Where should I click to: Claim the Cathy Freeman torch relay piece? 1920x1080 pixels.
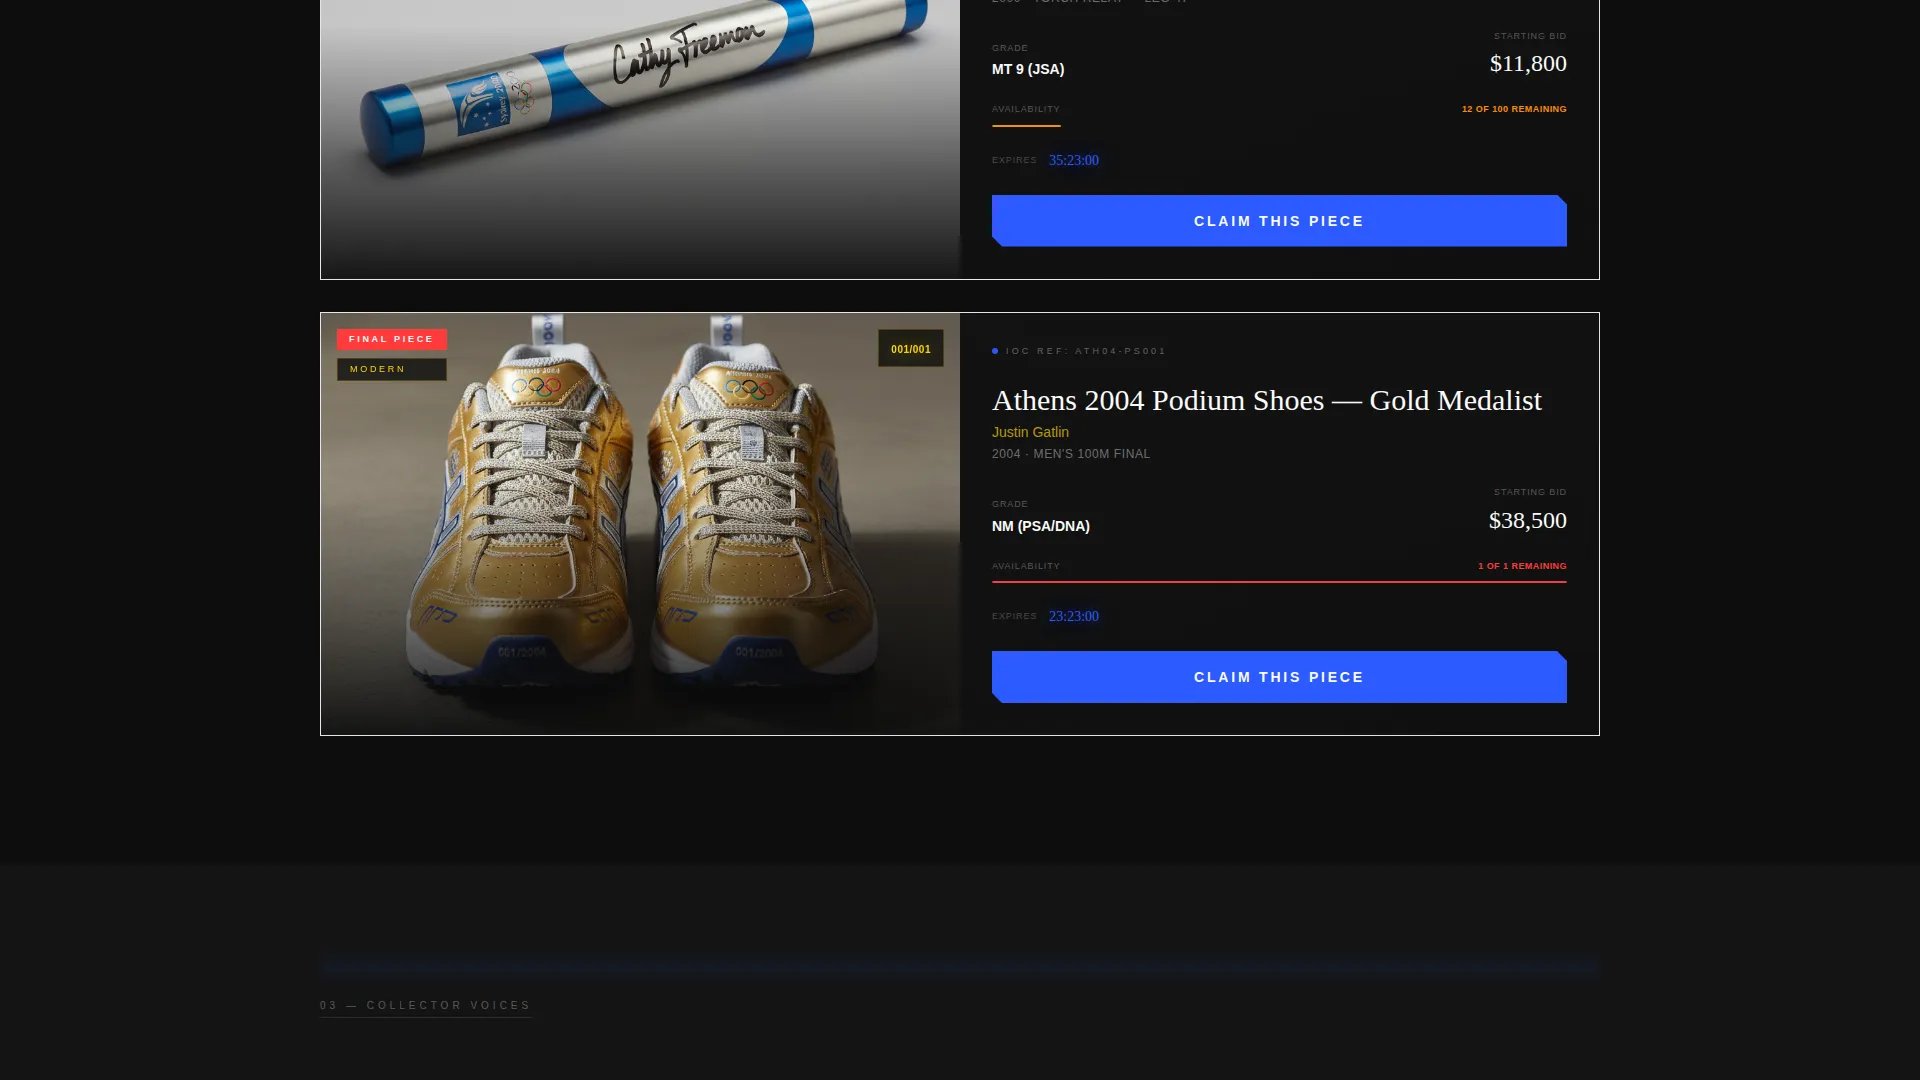click(1279, 221)
